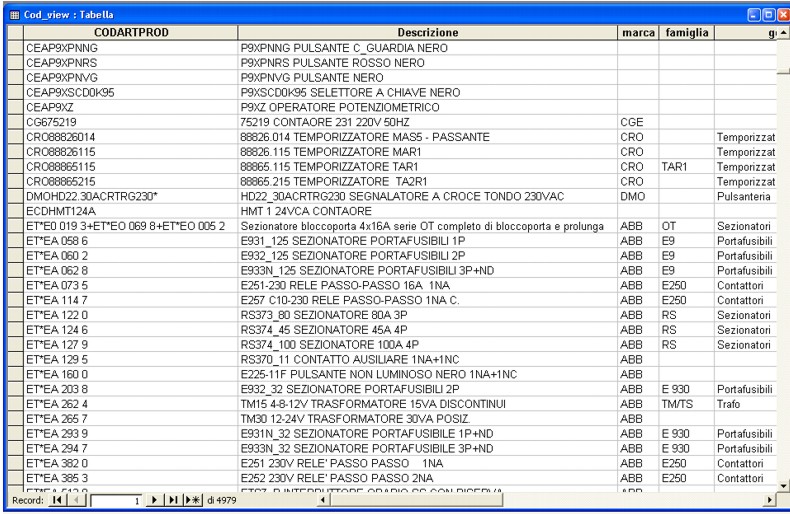Click description P9XZ OPERATORE POTENZIOMETRICO
This screenshot has width=790, height=514.
click(x=428, y=107)
